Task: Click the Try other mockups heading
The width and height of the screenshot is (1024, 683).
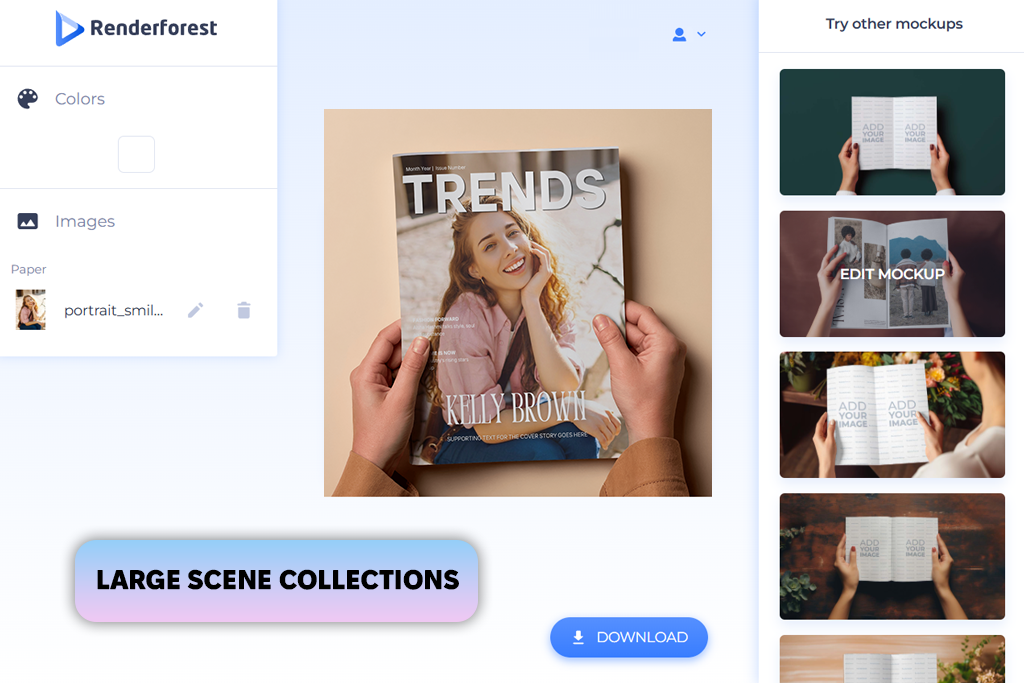Action: pyautogui.click(x=894, y=24)
